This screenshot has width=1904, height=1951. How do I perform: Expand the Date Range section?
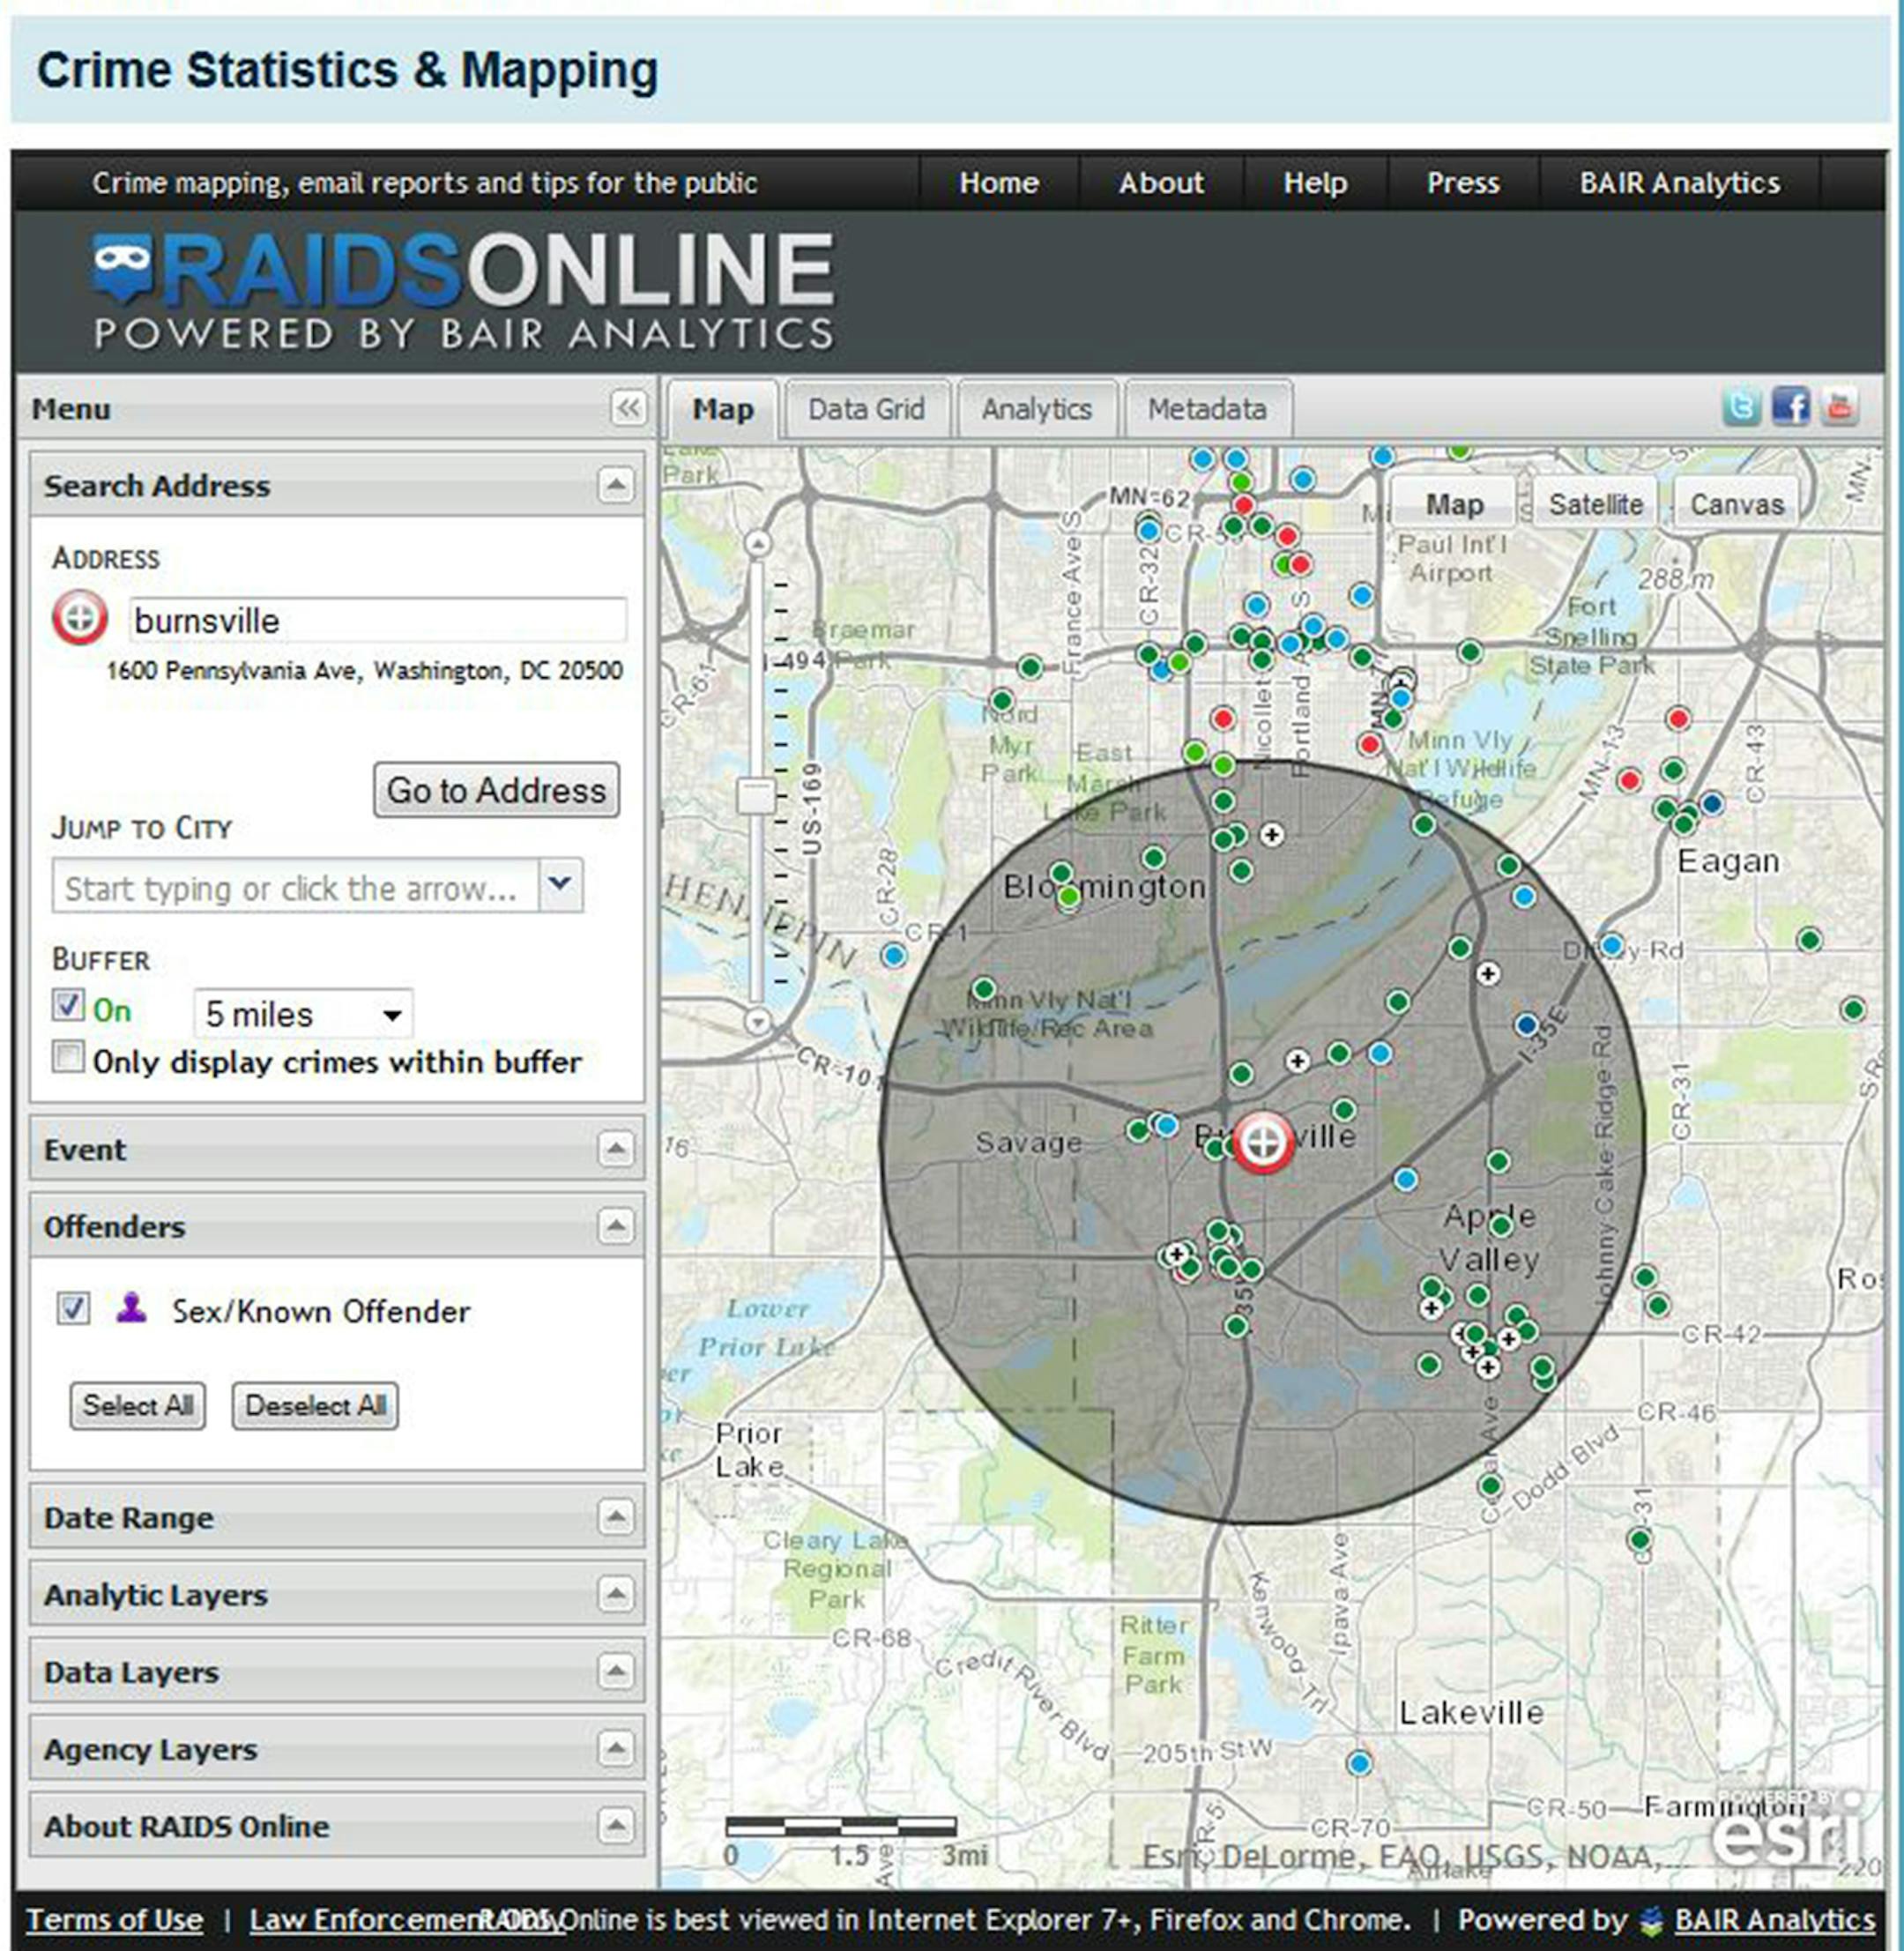tap(615, 1517)
